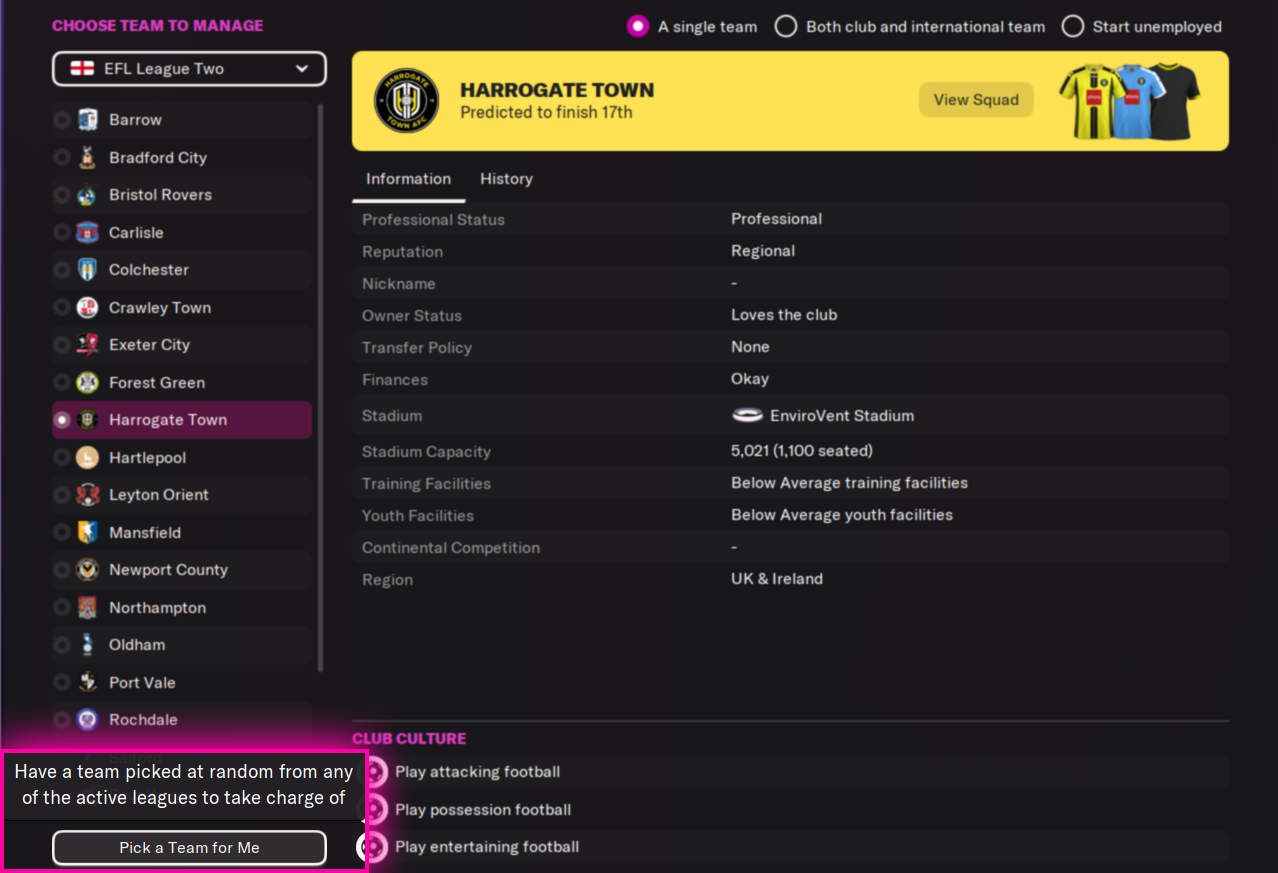Select Mansfield's radio button
Image resolution: width=1278 pixels, height=873 pixels.
62,532
